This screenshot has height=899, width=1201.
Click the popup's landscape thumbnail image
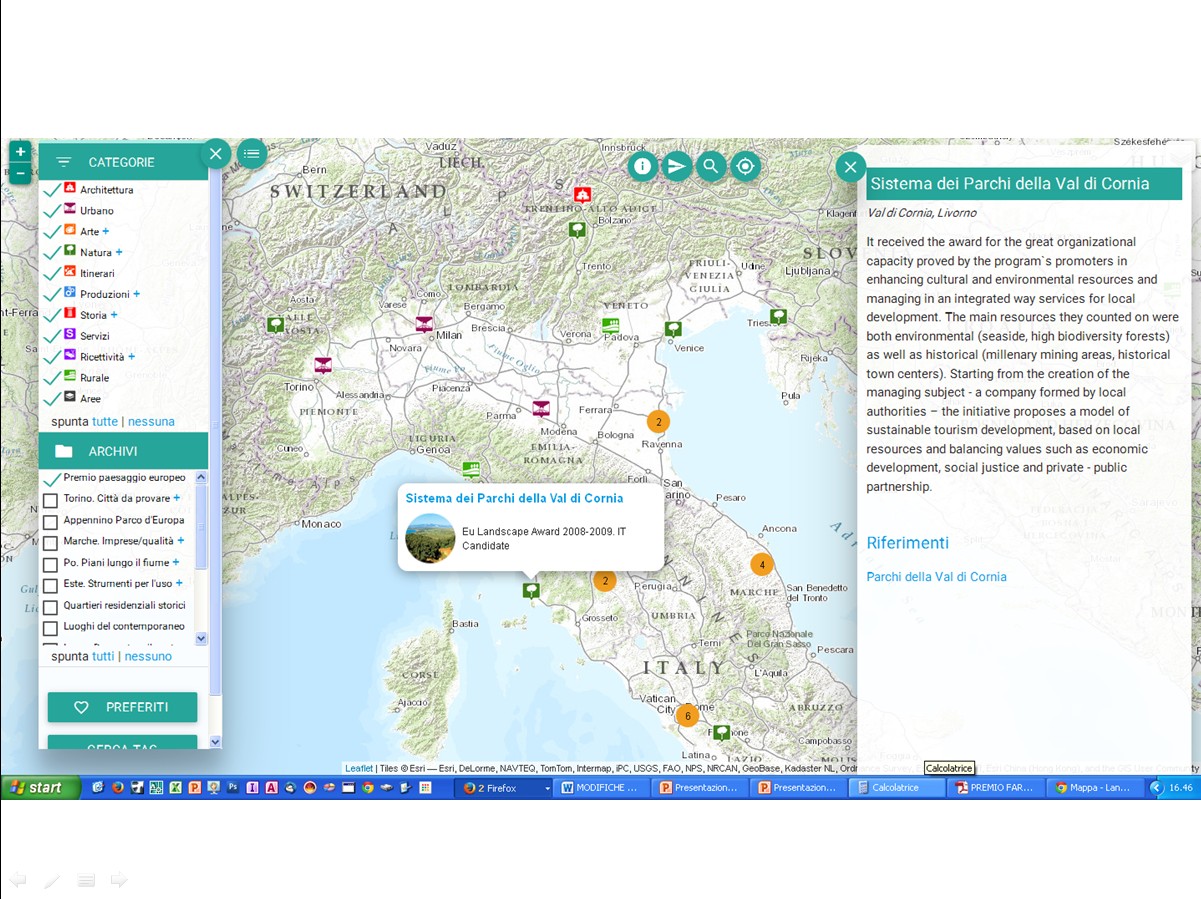pyautogui.click(x=431, y=538)
